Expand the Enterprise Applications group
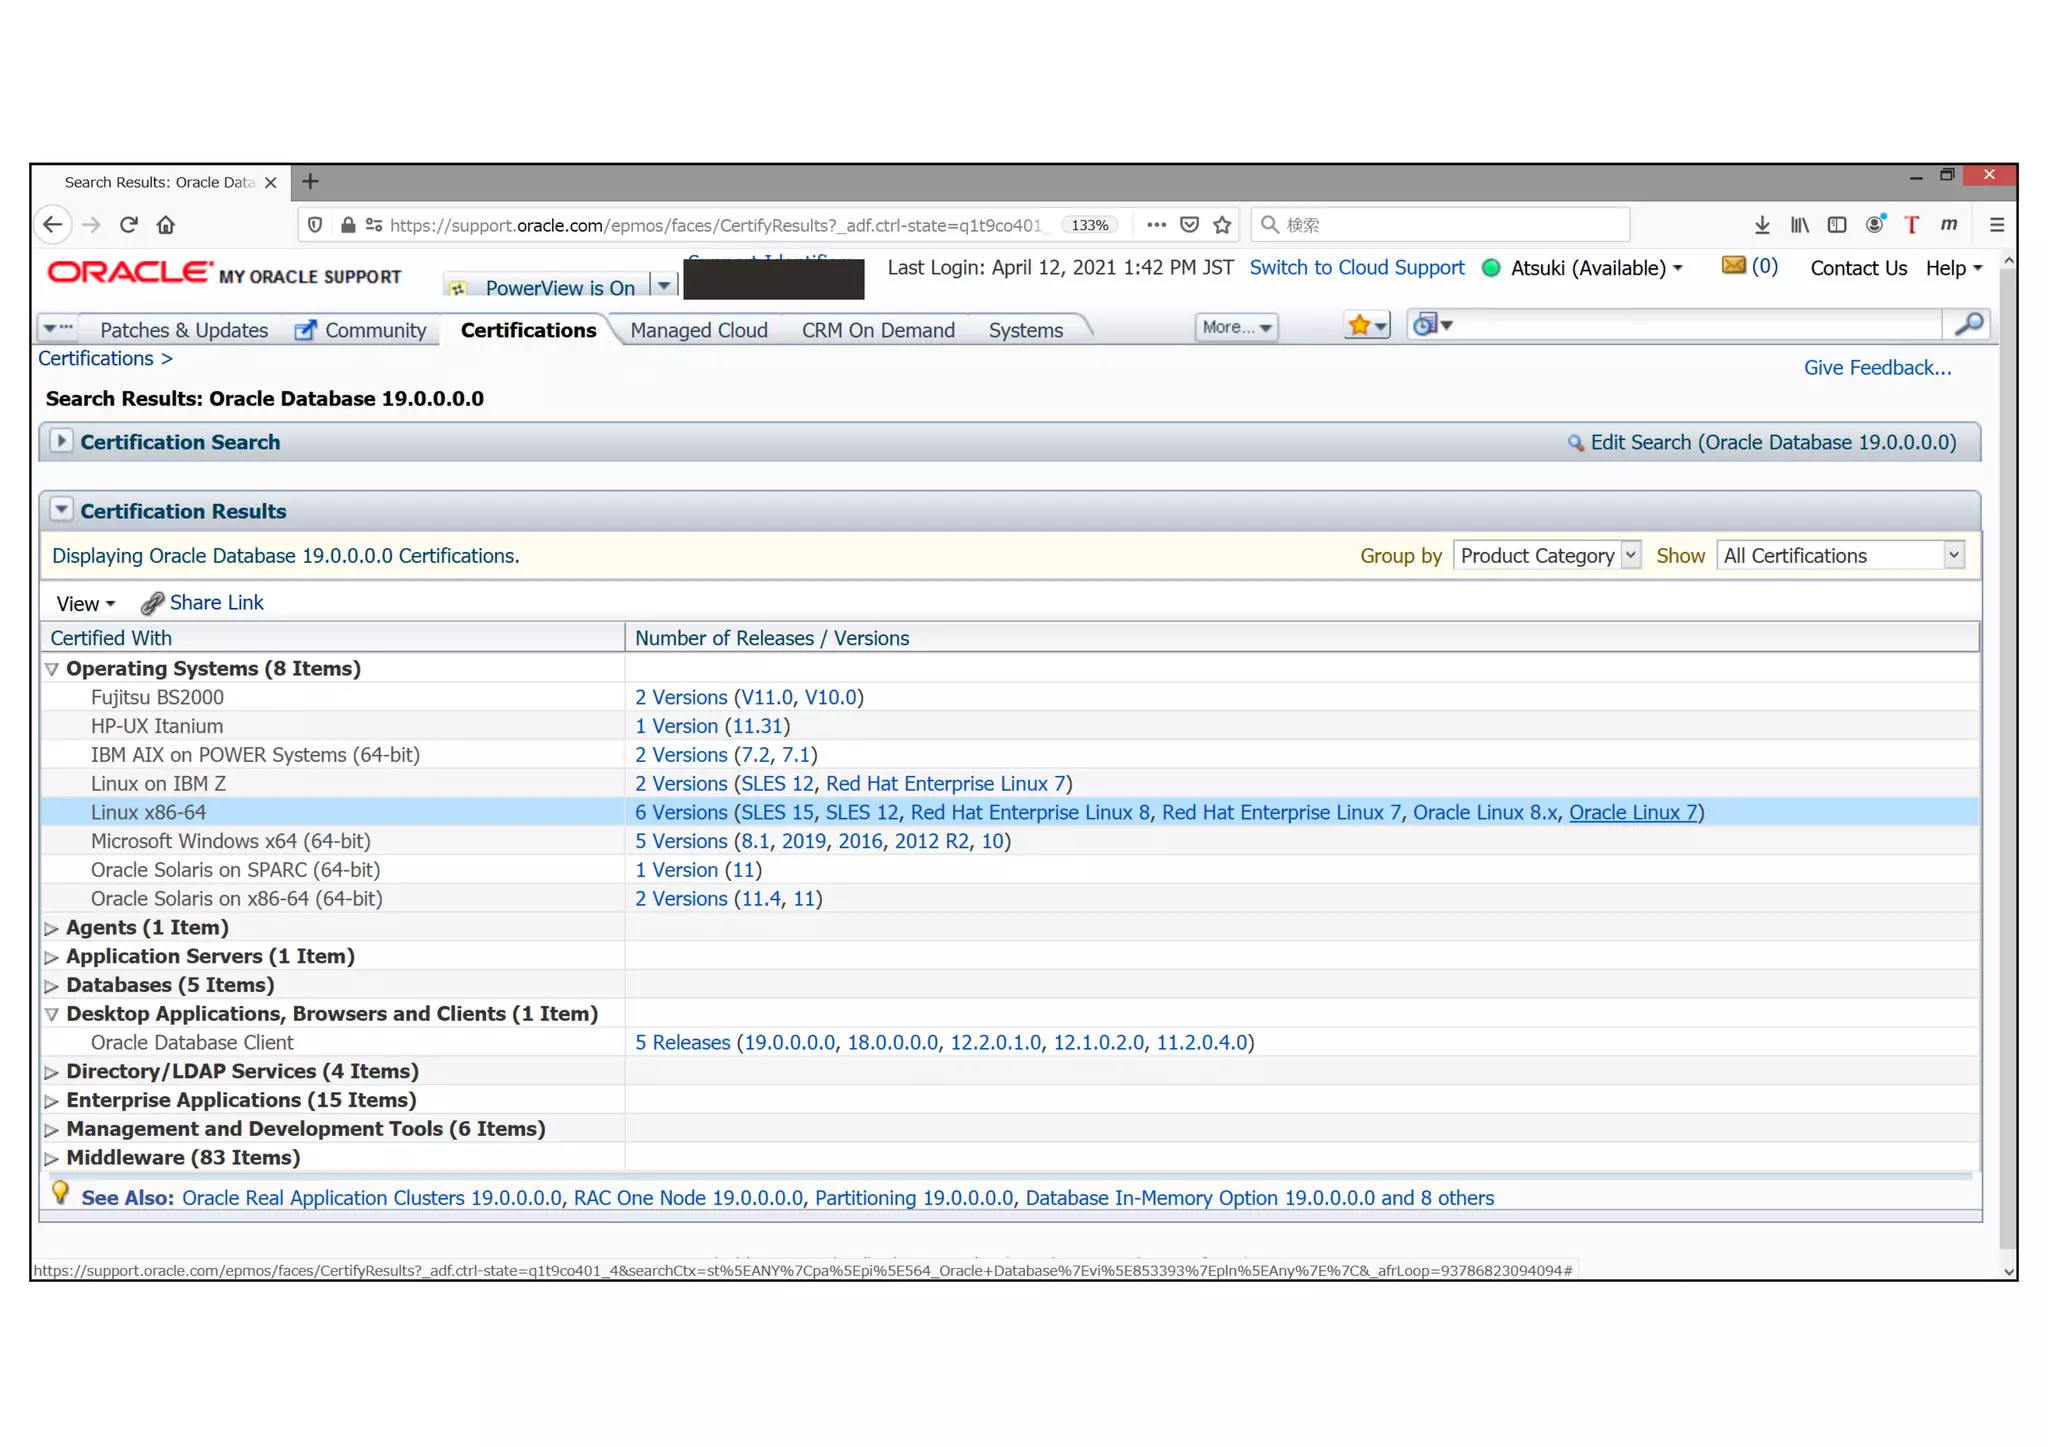2048x1447 pixels. tap(51, 1101)
